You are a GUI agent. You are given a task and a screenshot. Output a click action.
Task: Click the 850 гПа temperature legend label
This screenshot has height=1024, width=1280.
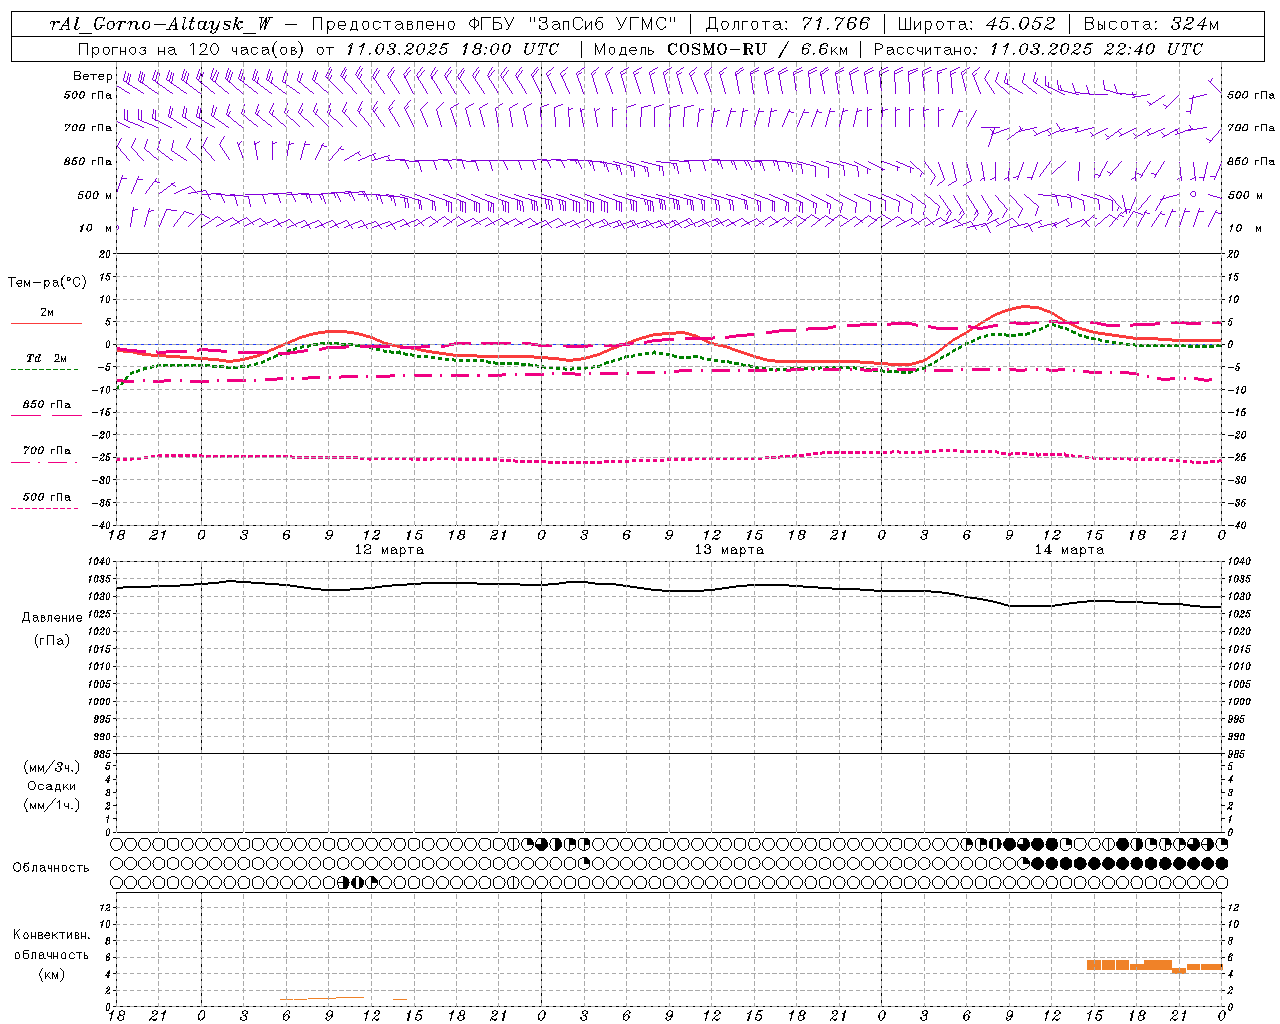[x=46, y=405]
